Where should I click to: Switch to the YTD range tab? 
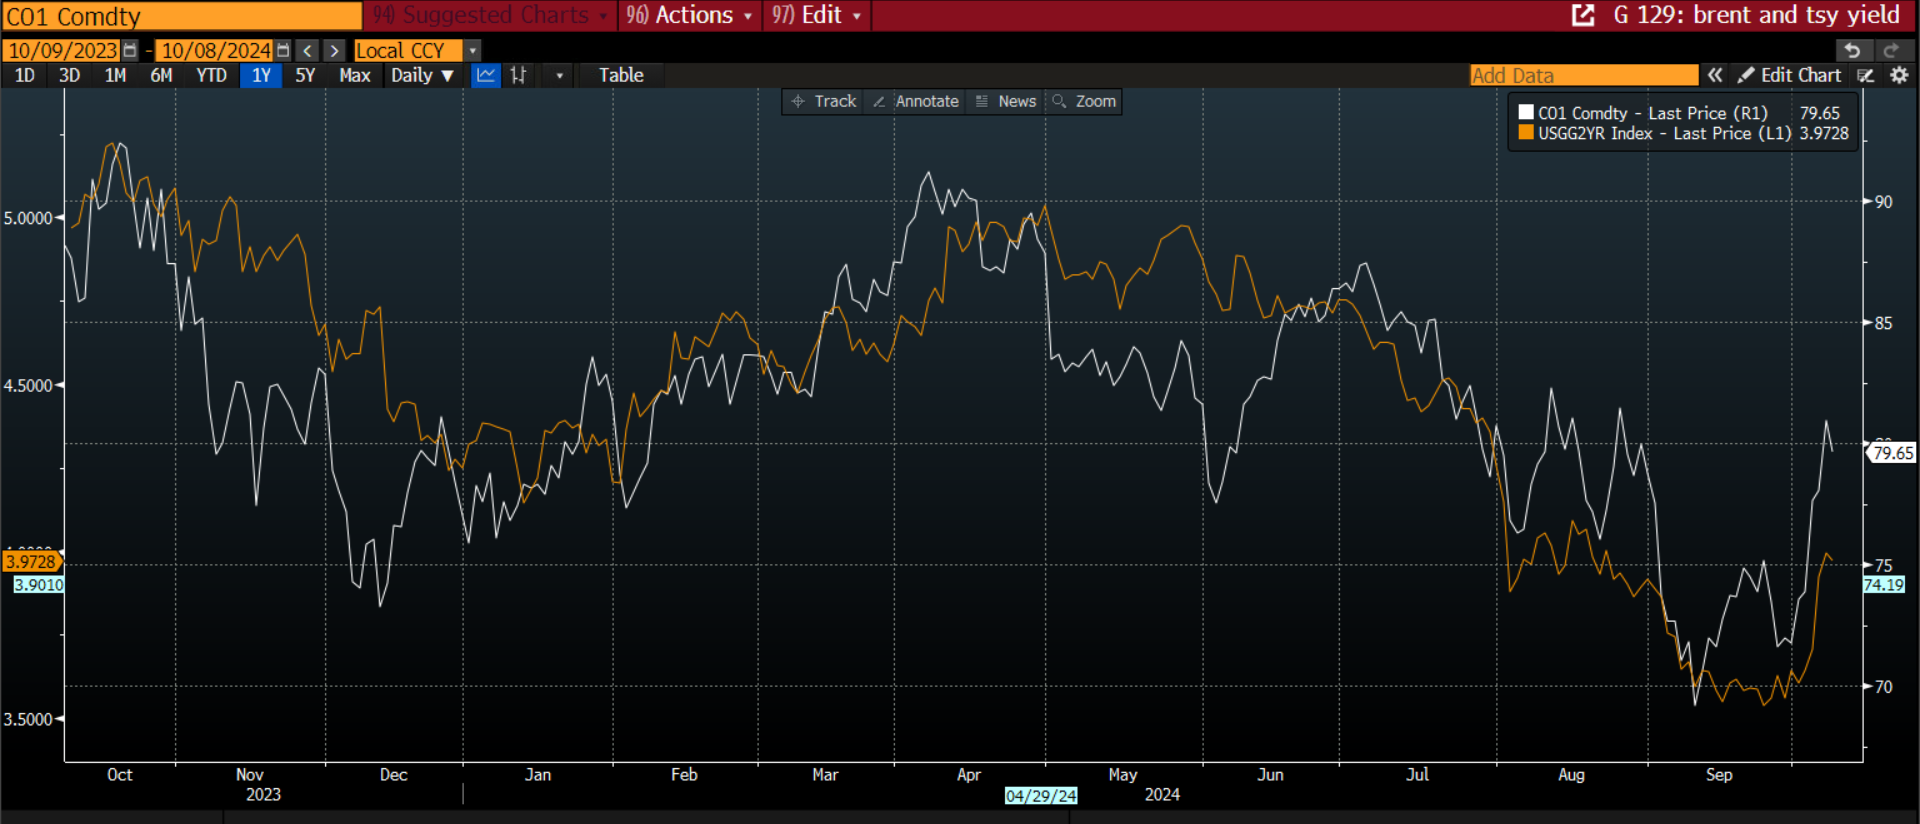tap(211, 75)
